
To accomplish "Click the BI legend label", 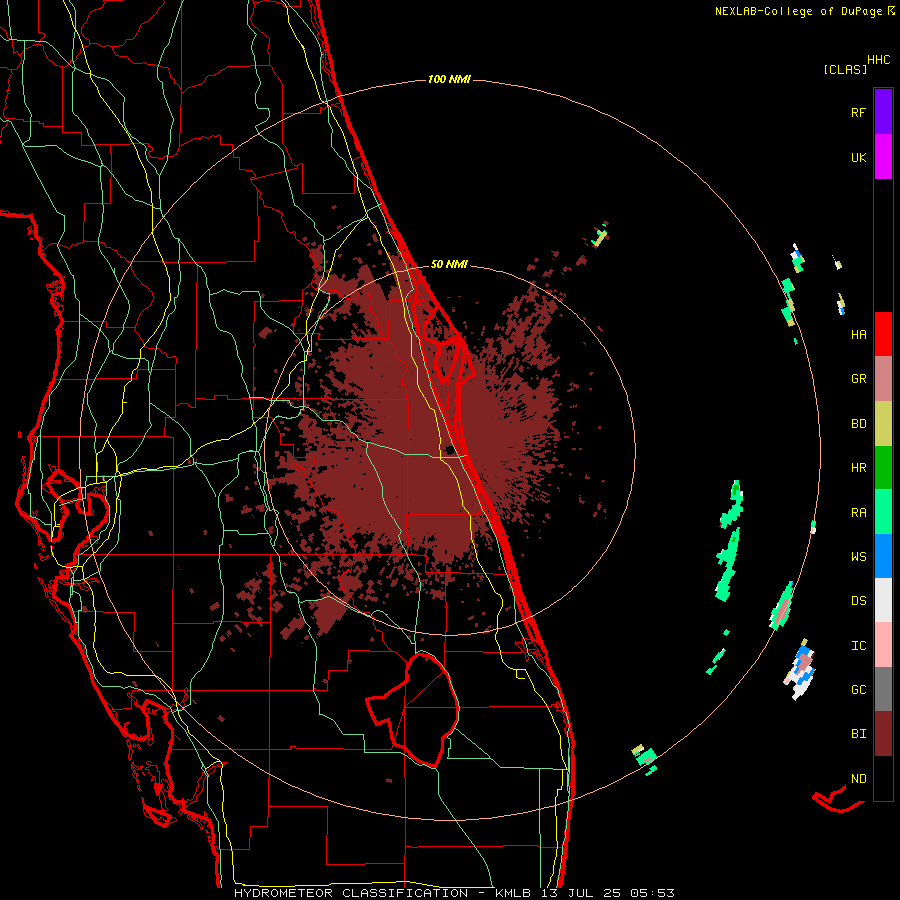I will click(858, 734).
